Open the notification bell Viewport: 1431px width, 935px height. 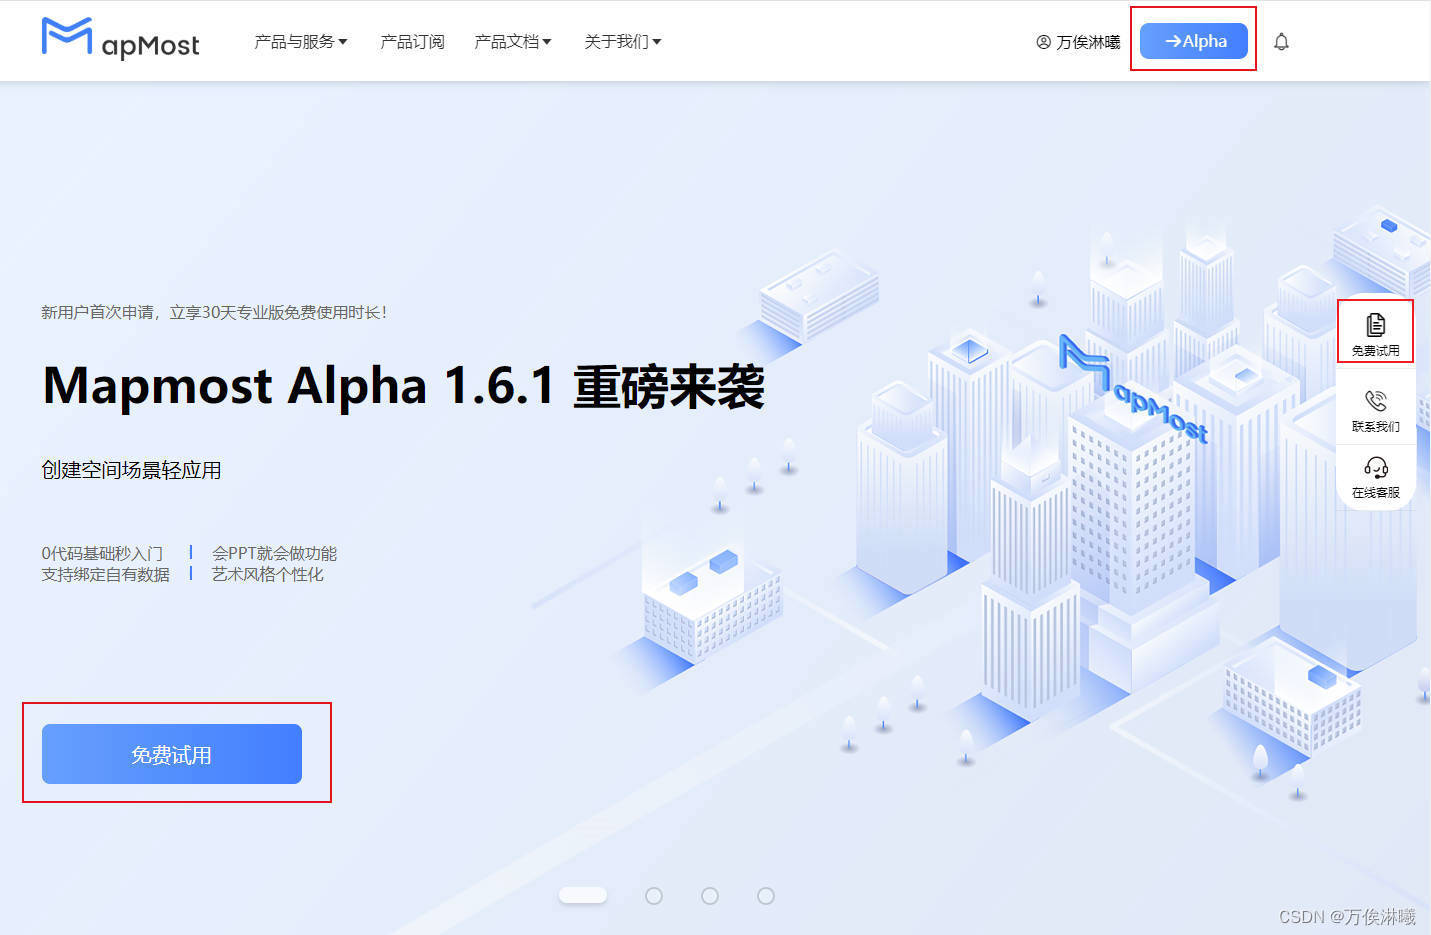(x=1281, y=42)
